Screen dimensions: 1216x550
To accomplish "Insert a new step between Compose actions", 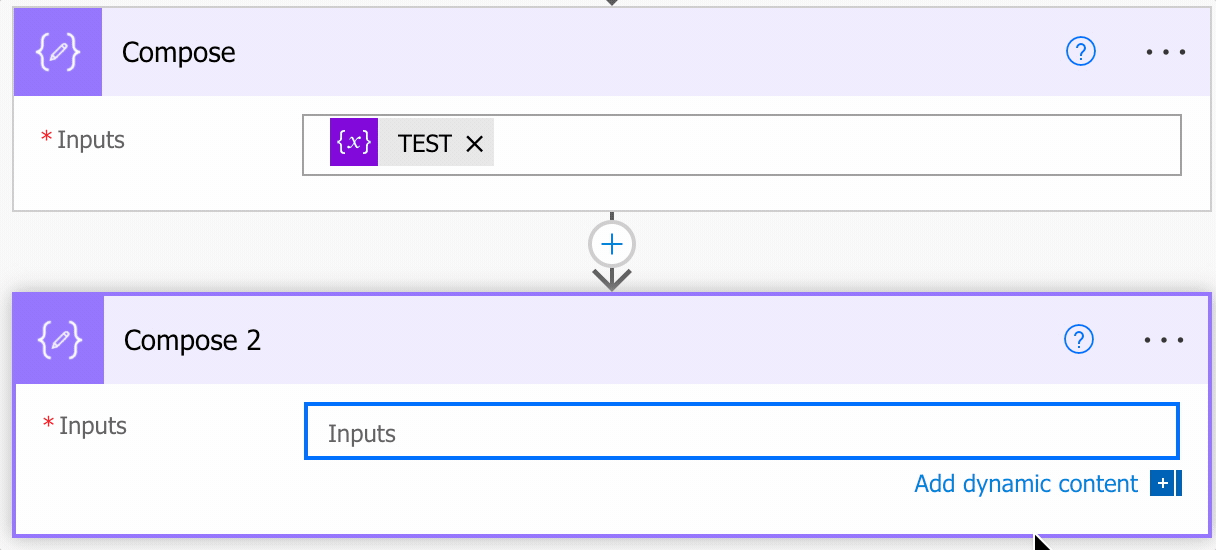I will pyautogui.click(x=612, y=244).
